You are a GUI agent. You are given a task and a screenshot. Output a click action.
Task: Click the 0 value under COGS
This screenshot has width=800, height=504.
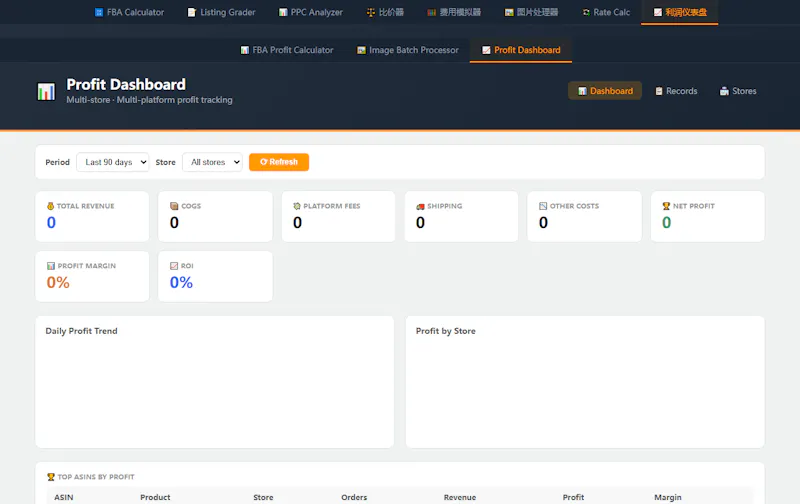click(x=174, y=222)
